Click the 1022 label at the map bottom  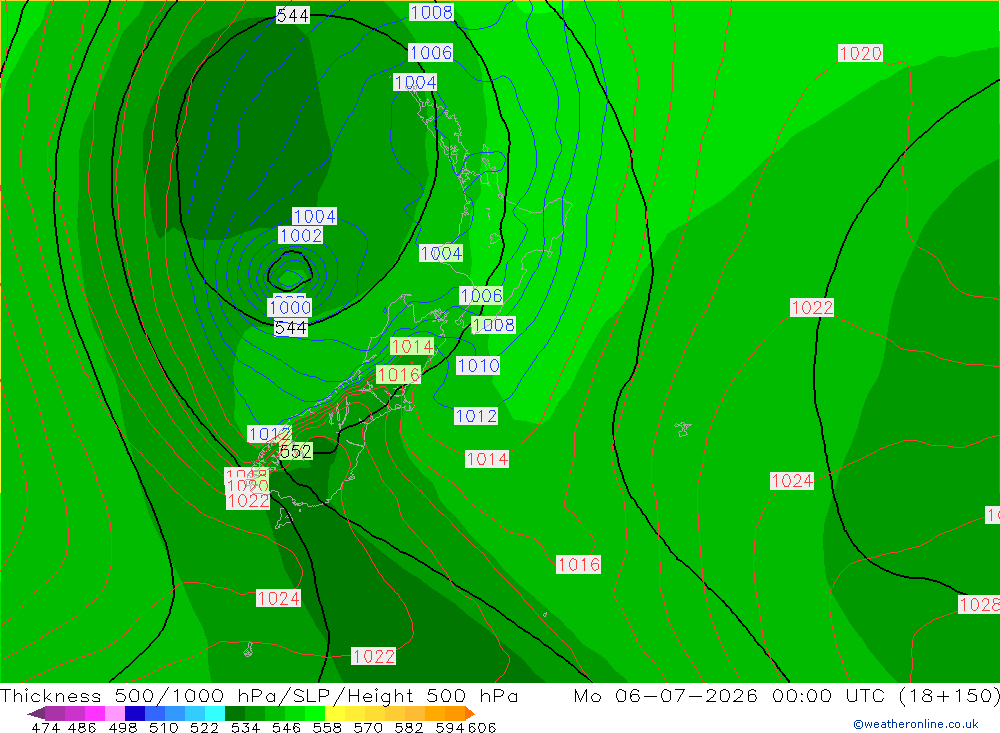(374, 656)
